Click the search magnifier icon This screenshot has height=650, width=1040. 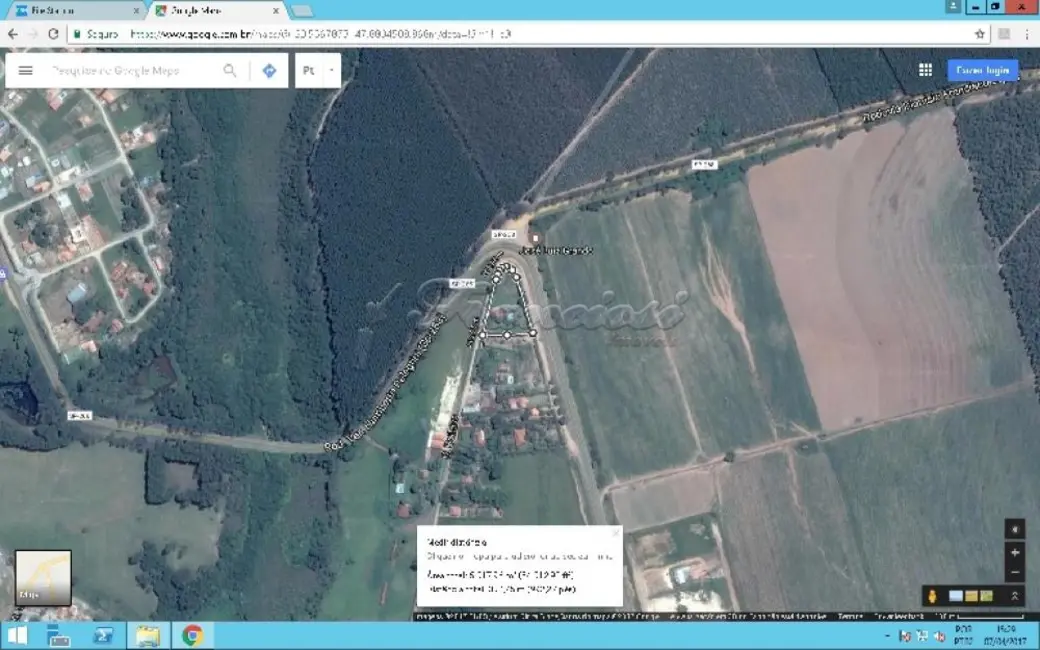click(230, 71)
